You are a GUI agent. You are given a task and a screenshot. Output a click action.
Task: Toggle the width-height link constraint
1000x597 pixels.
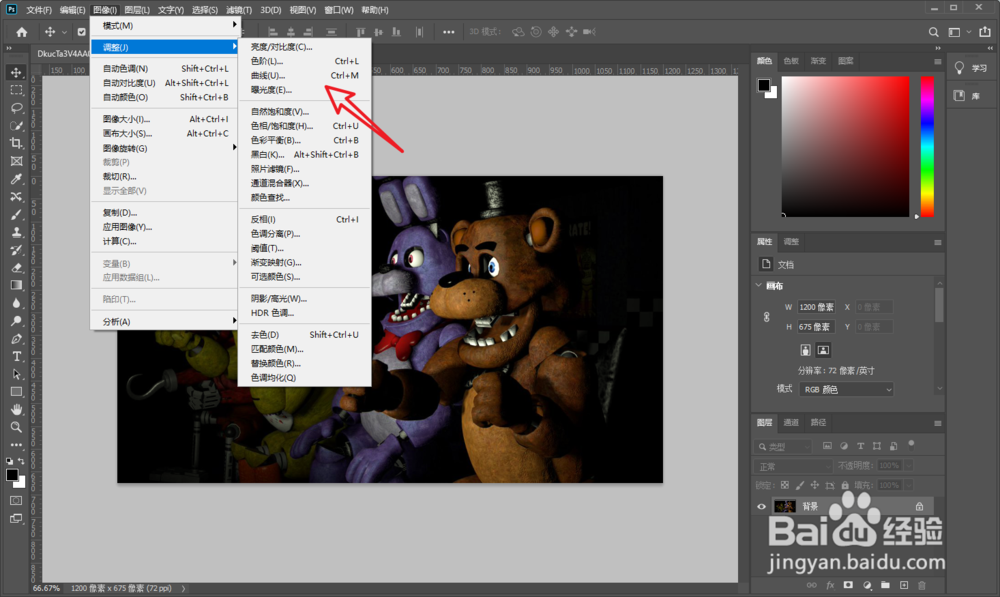click(767, 317)
